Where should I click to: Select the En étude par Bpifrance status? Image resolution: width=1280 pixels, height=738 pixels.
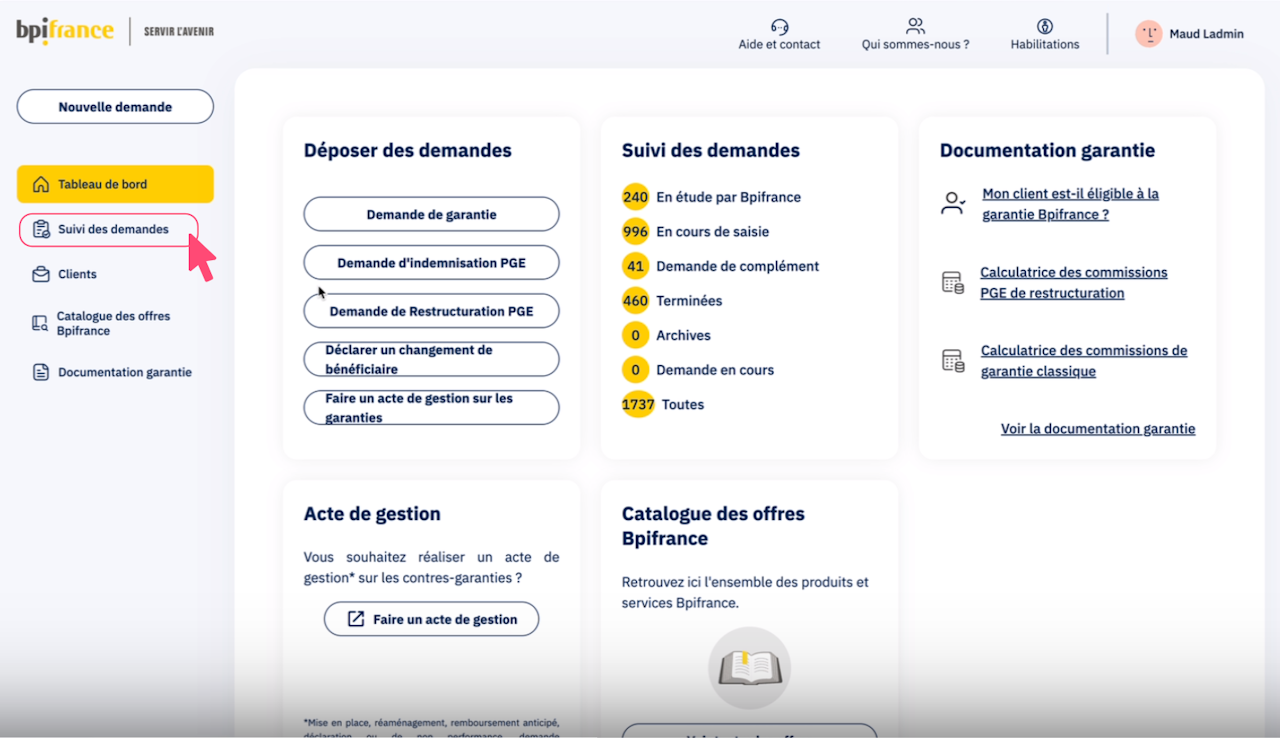click(x=728, y=197)
